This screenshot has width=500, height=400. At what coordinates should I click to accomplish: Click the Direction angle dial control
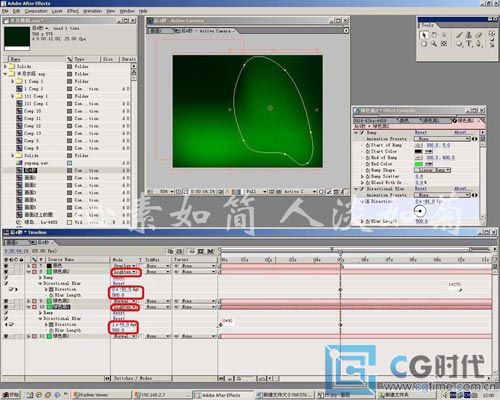pyautogui.click(x=420, y=211)
